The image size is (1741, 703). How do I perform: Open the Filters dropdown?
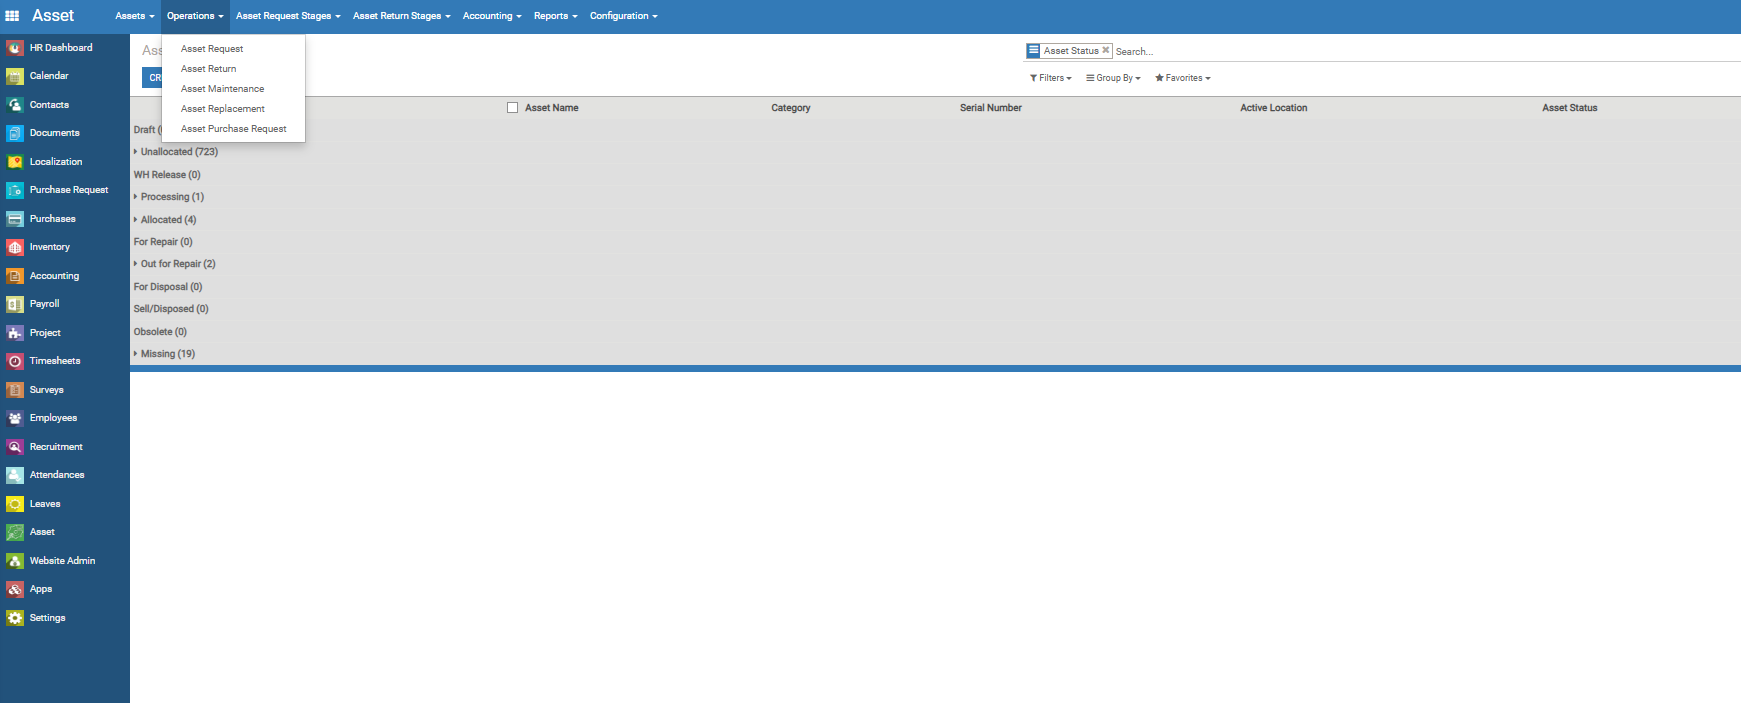coord(1050,78)
